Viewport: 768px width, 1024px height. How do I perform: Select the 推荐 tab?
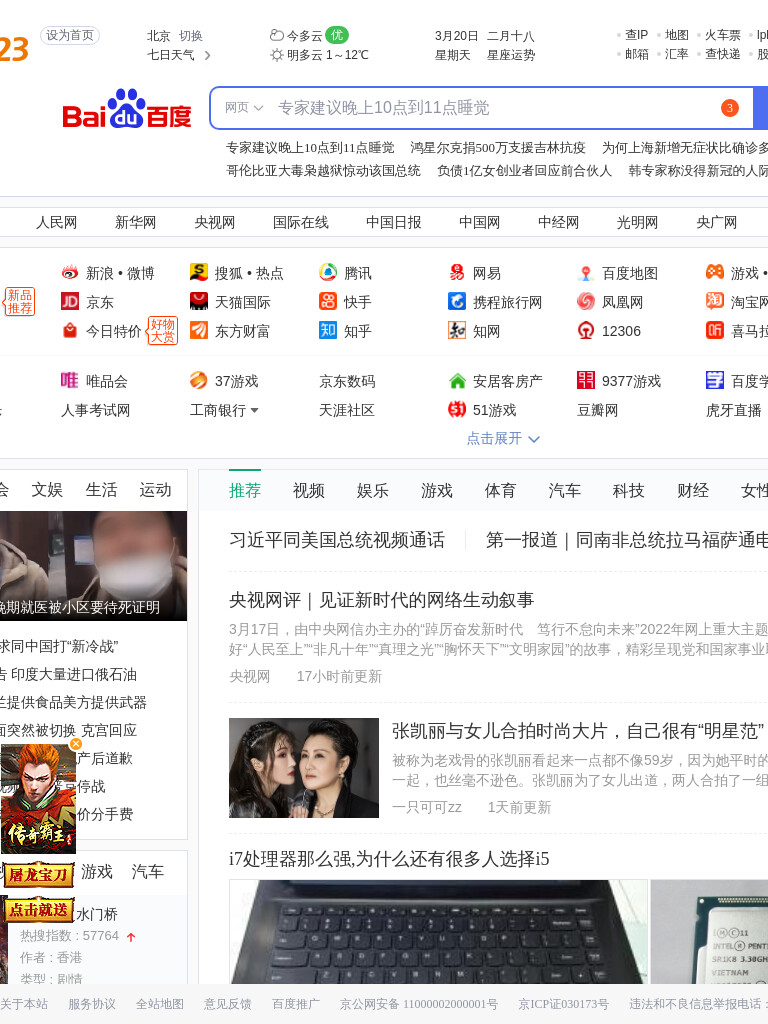tap(245, 490)
